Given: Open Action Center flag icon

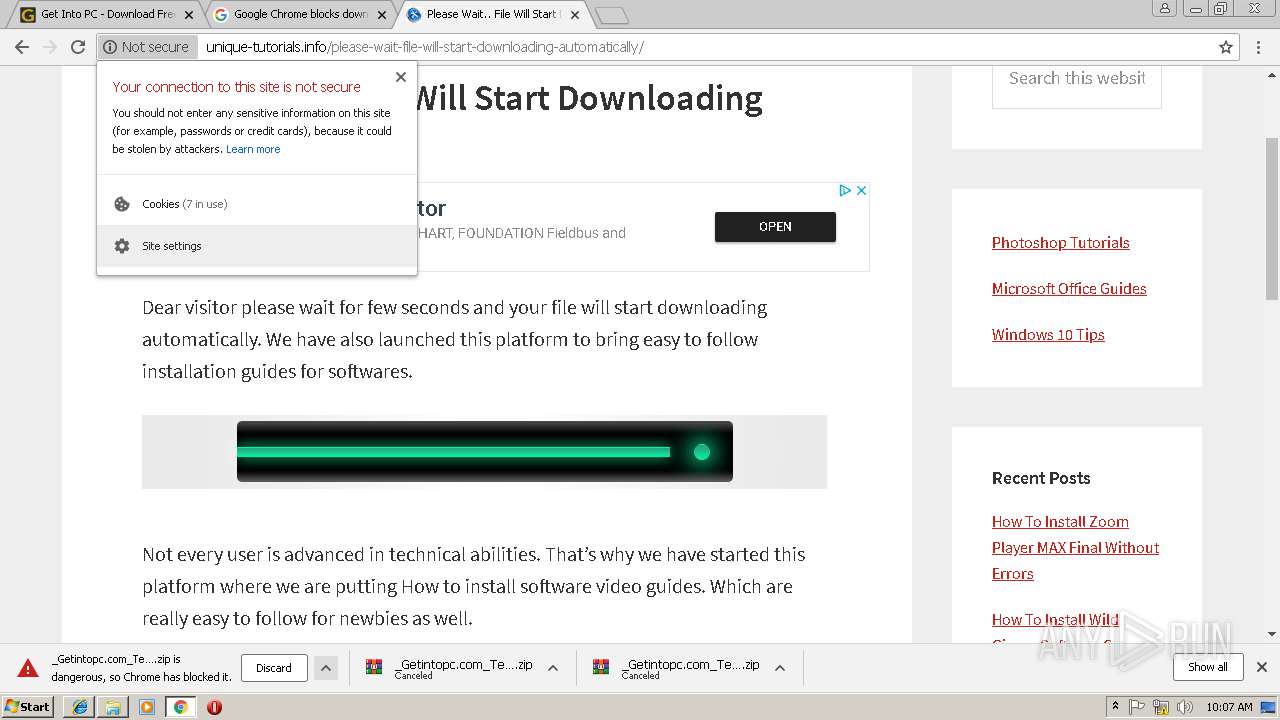Looking at the screenshot, I should [x=1137, y=707].
